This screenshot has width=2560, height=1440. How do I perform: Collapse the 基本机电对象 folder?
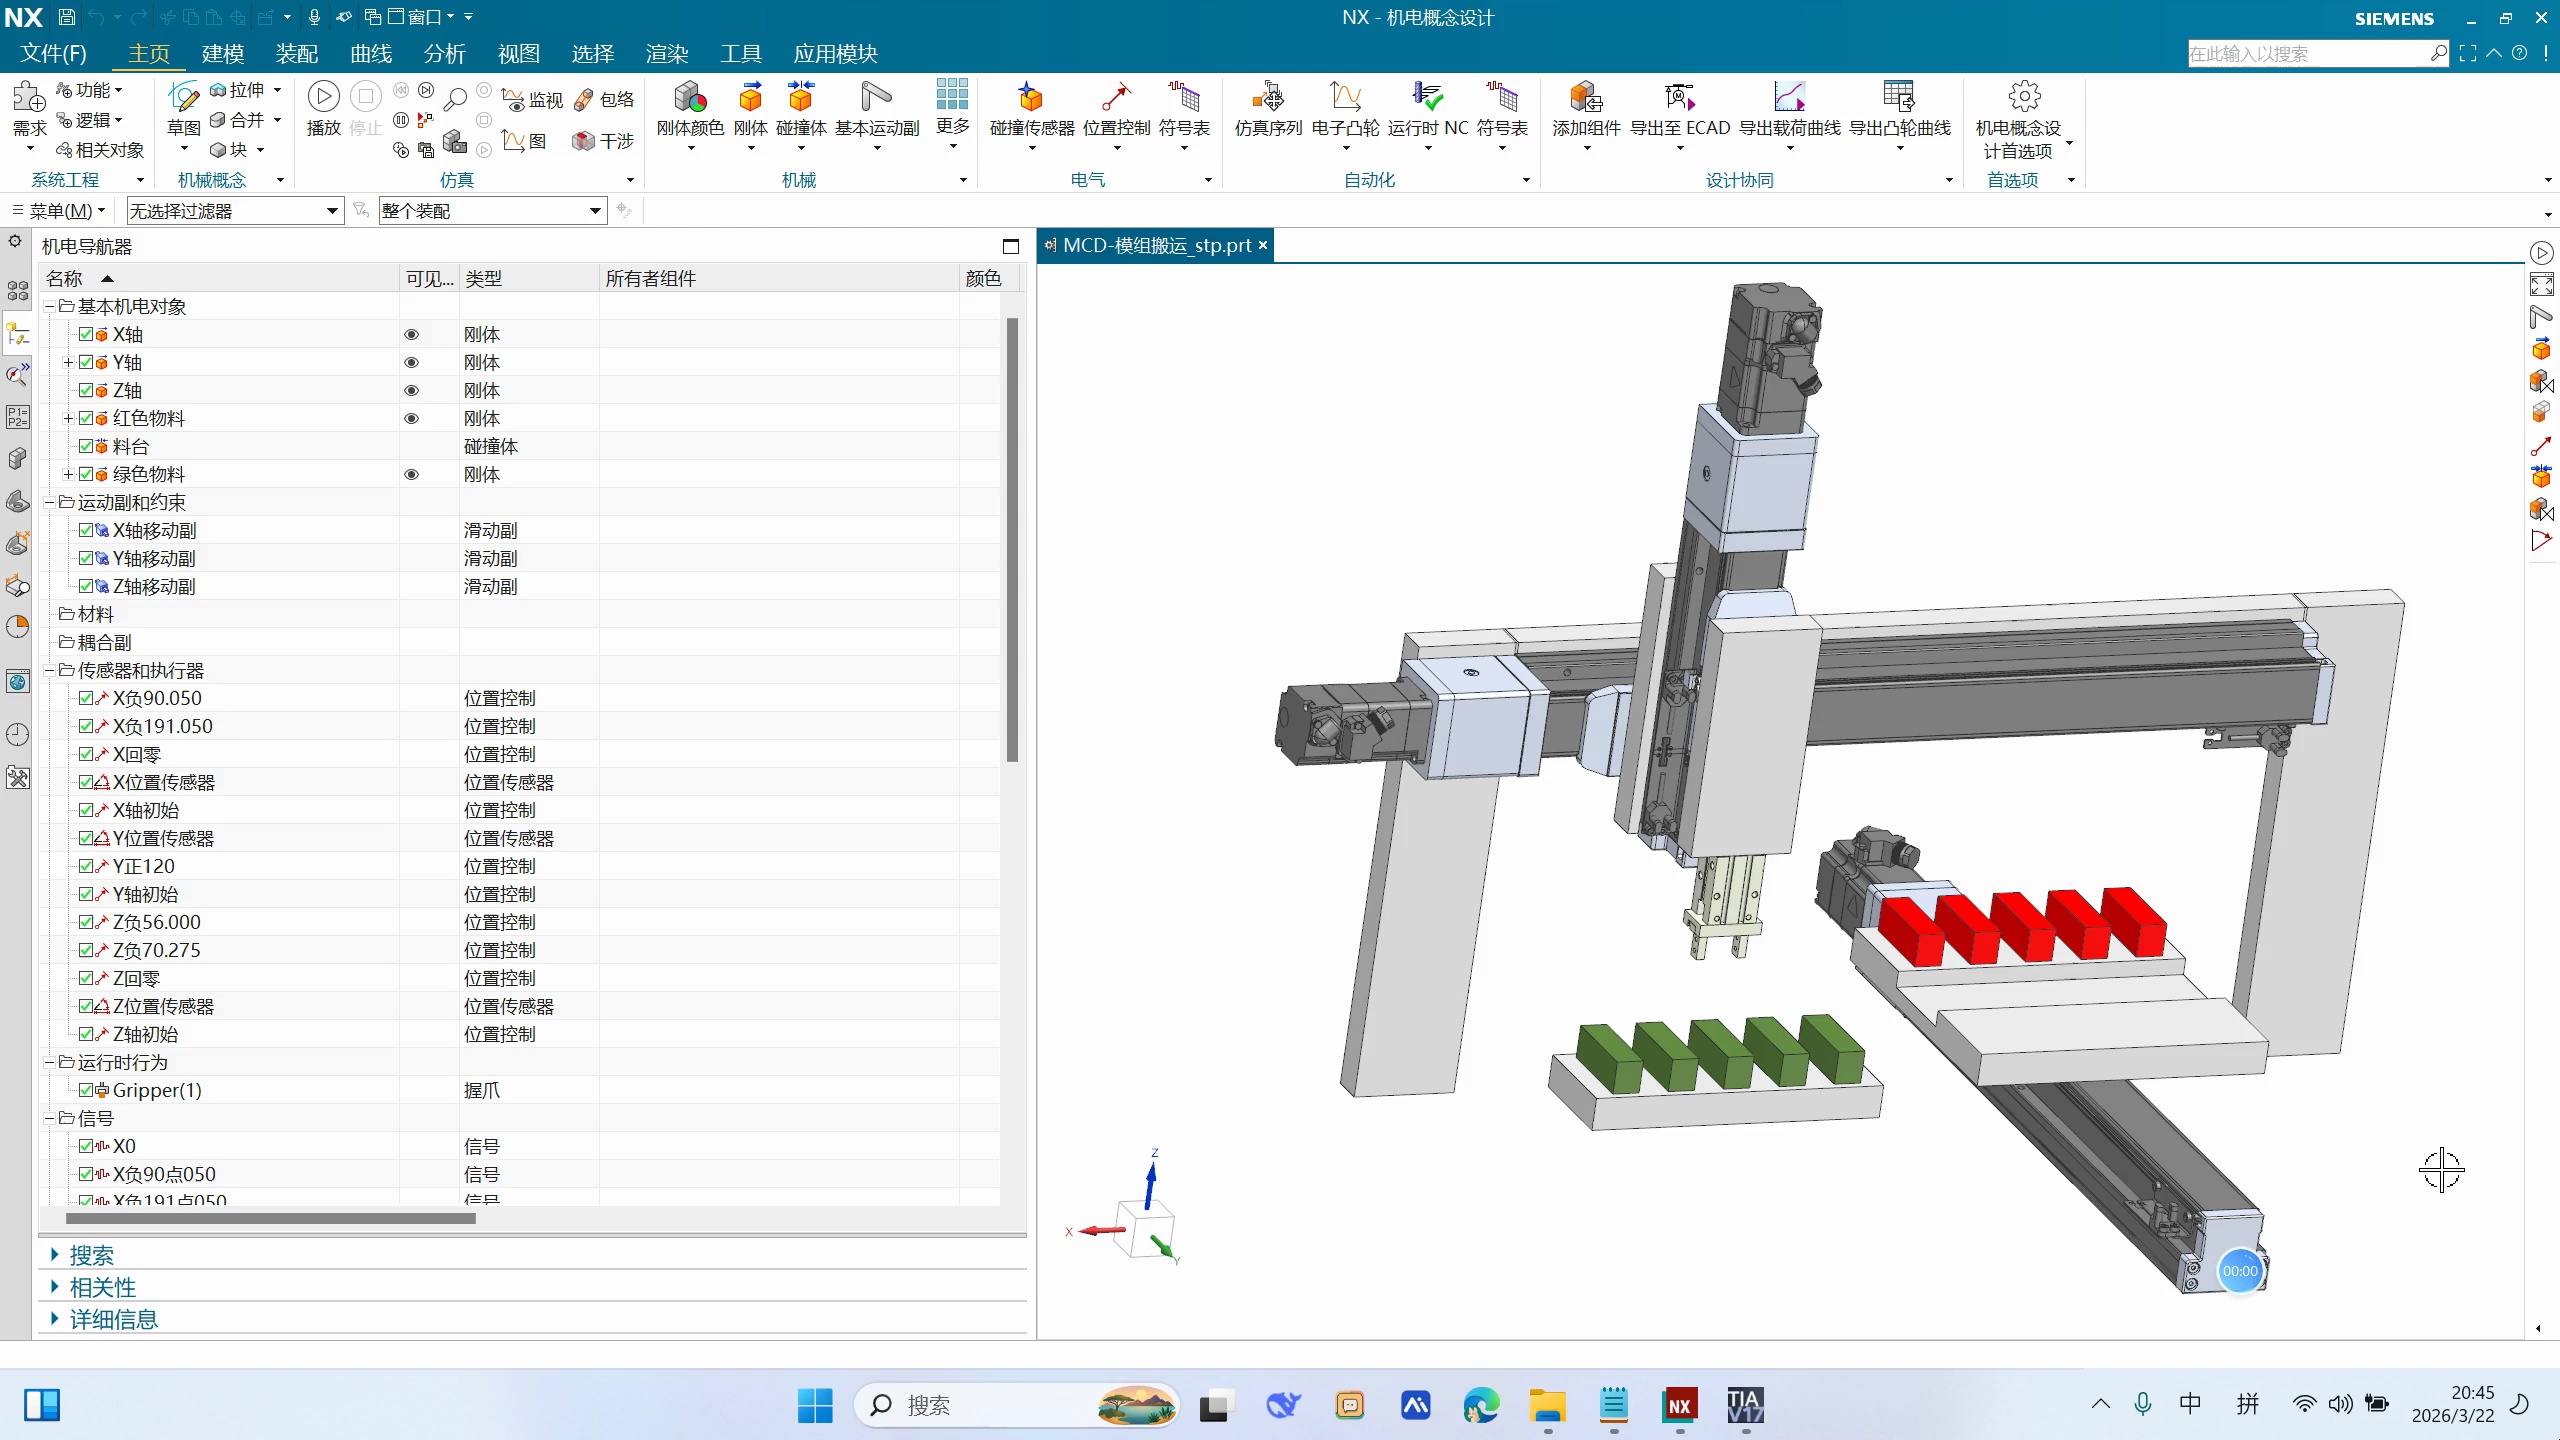[x=49, y=306]
